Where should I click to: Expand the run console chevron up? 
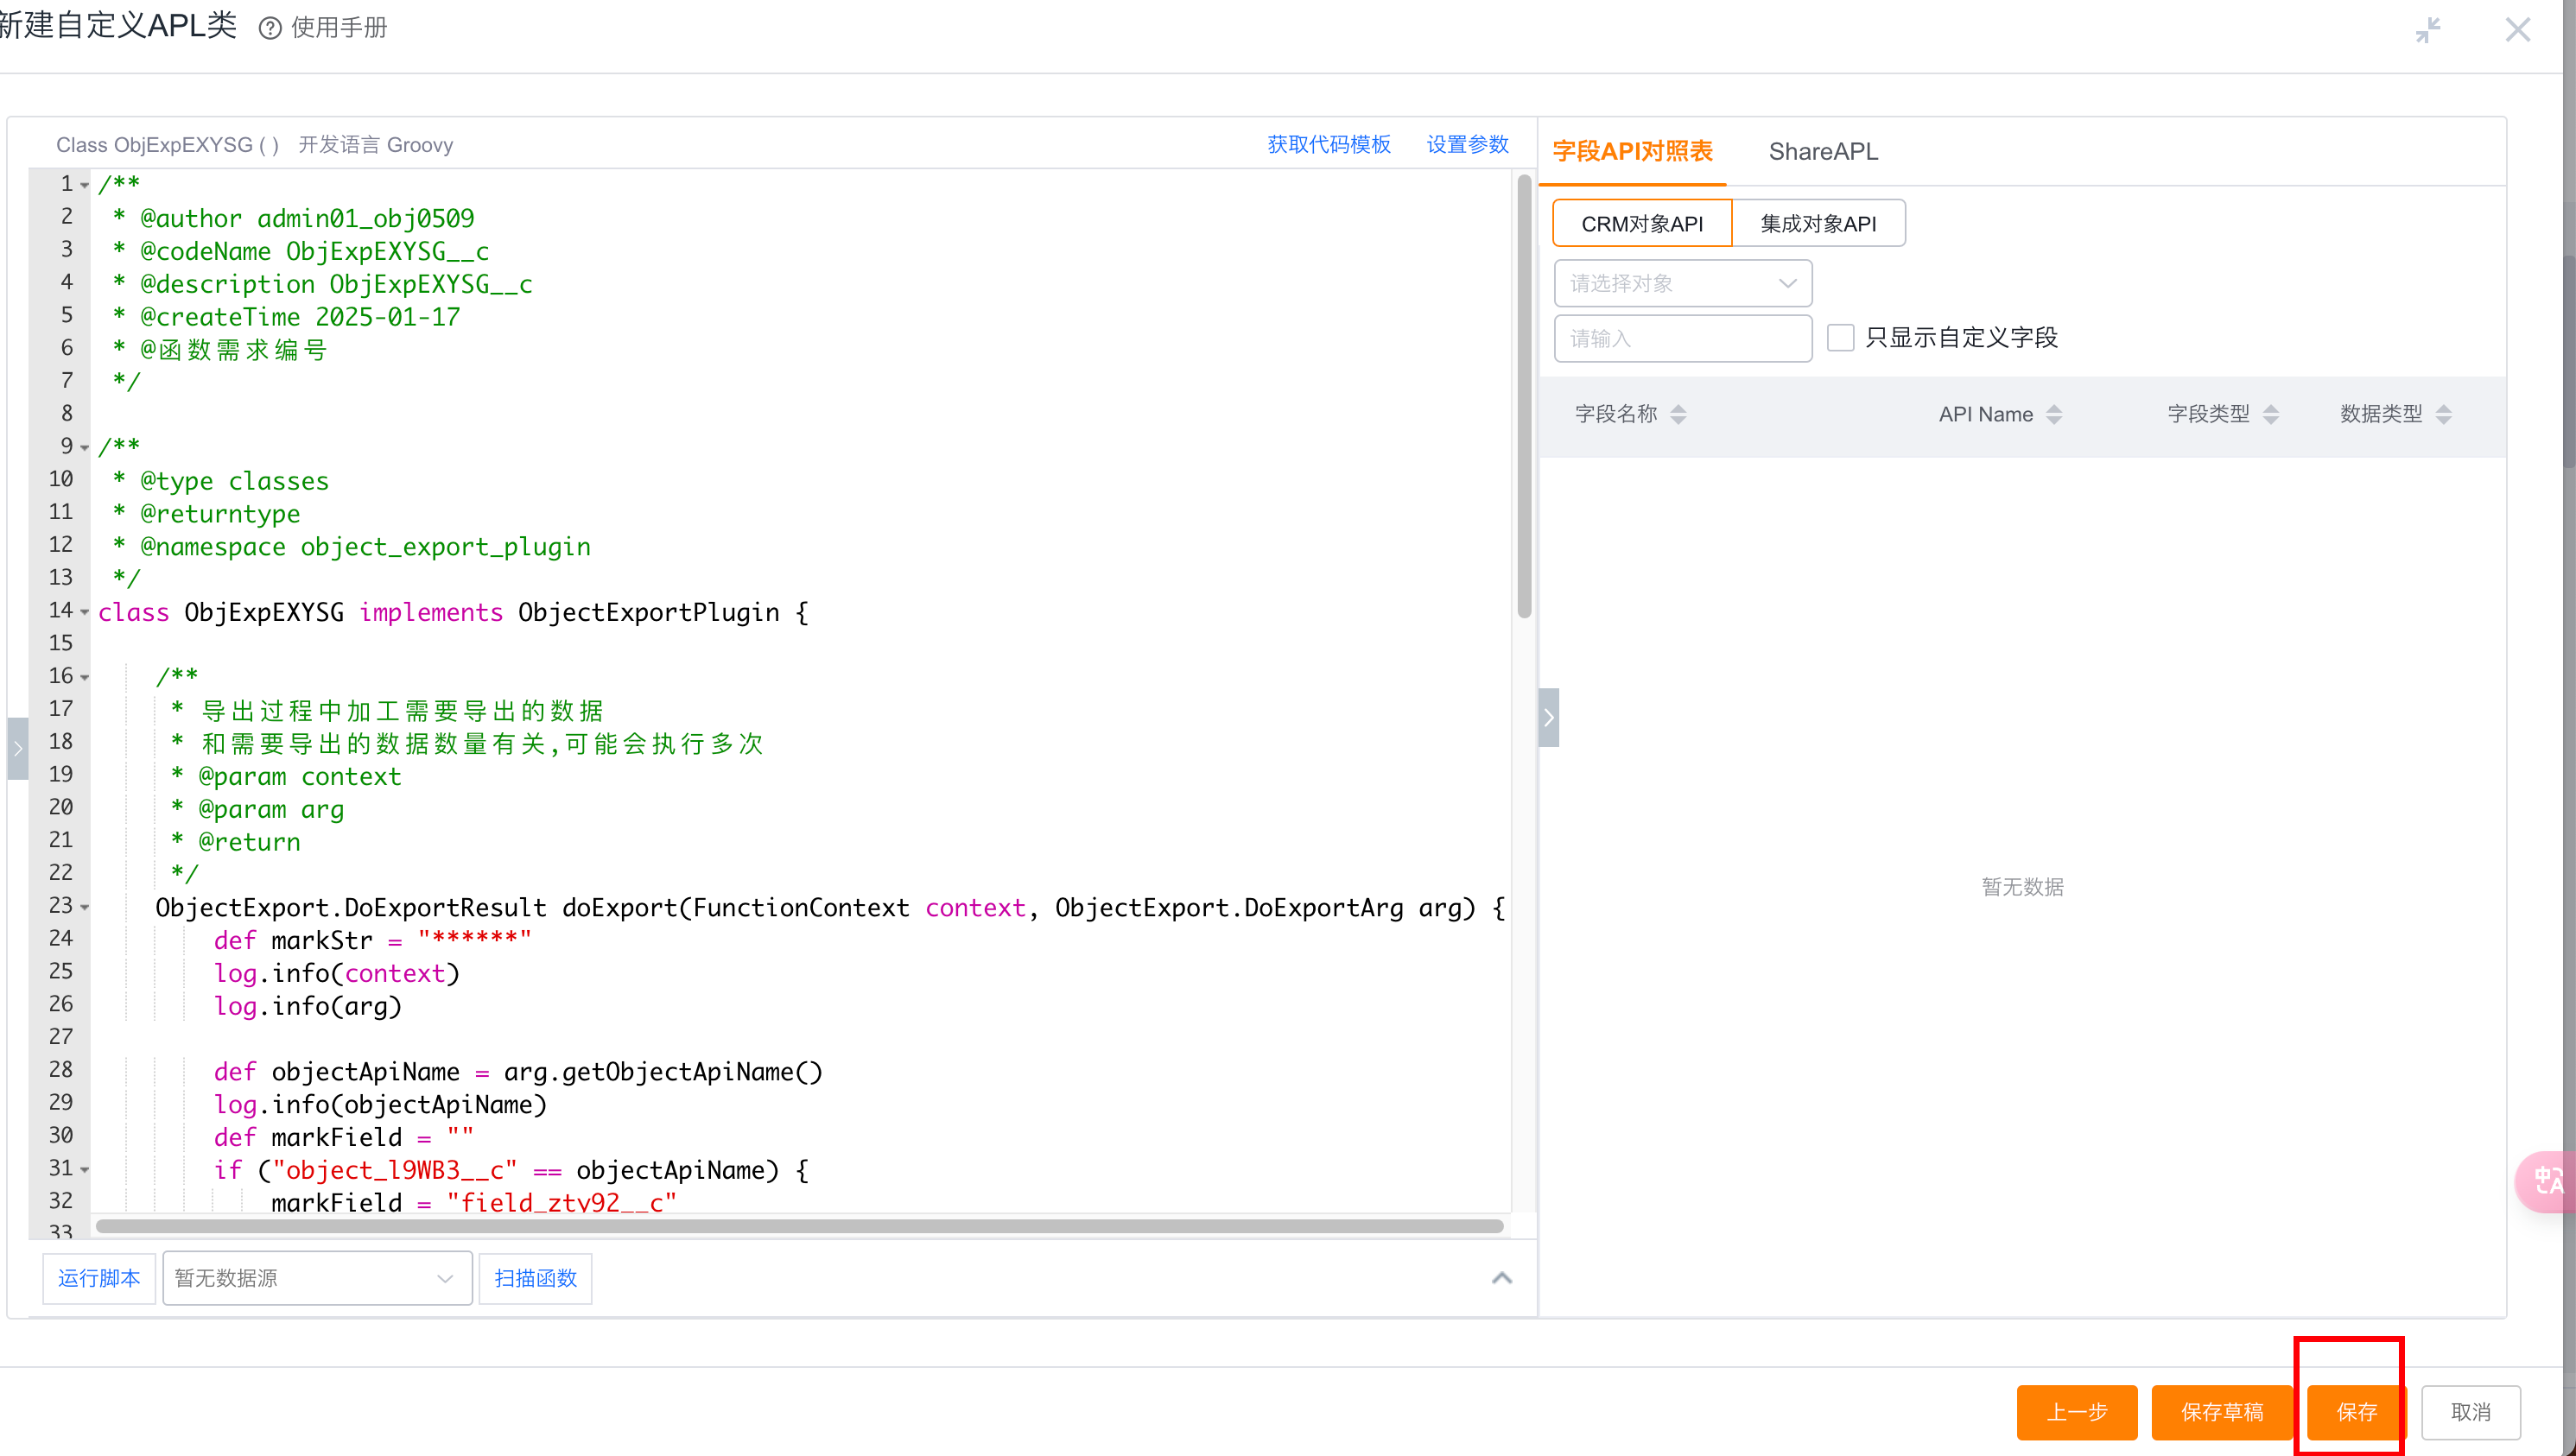[x=1501, y=1278]
